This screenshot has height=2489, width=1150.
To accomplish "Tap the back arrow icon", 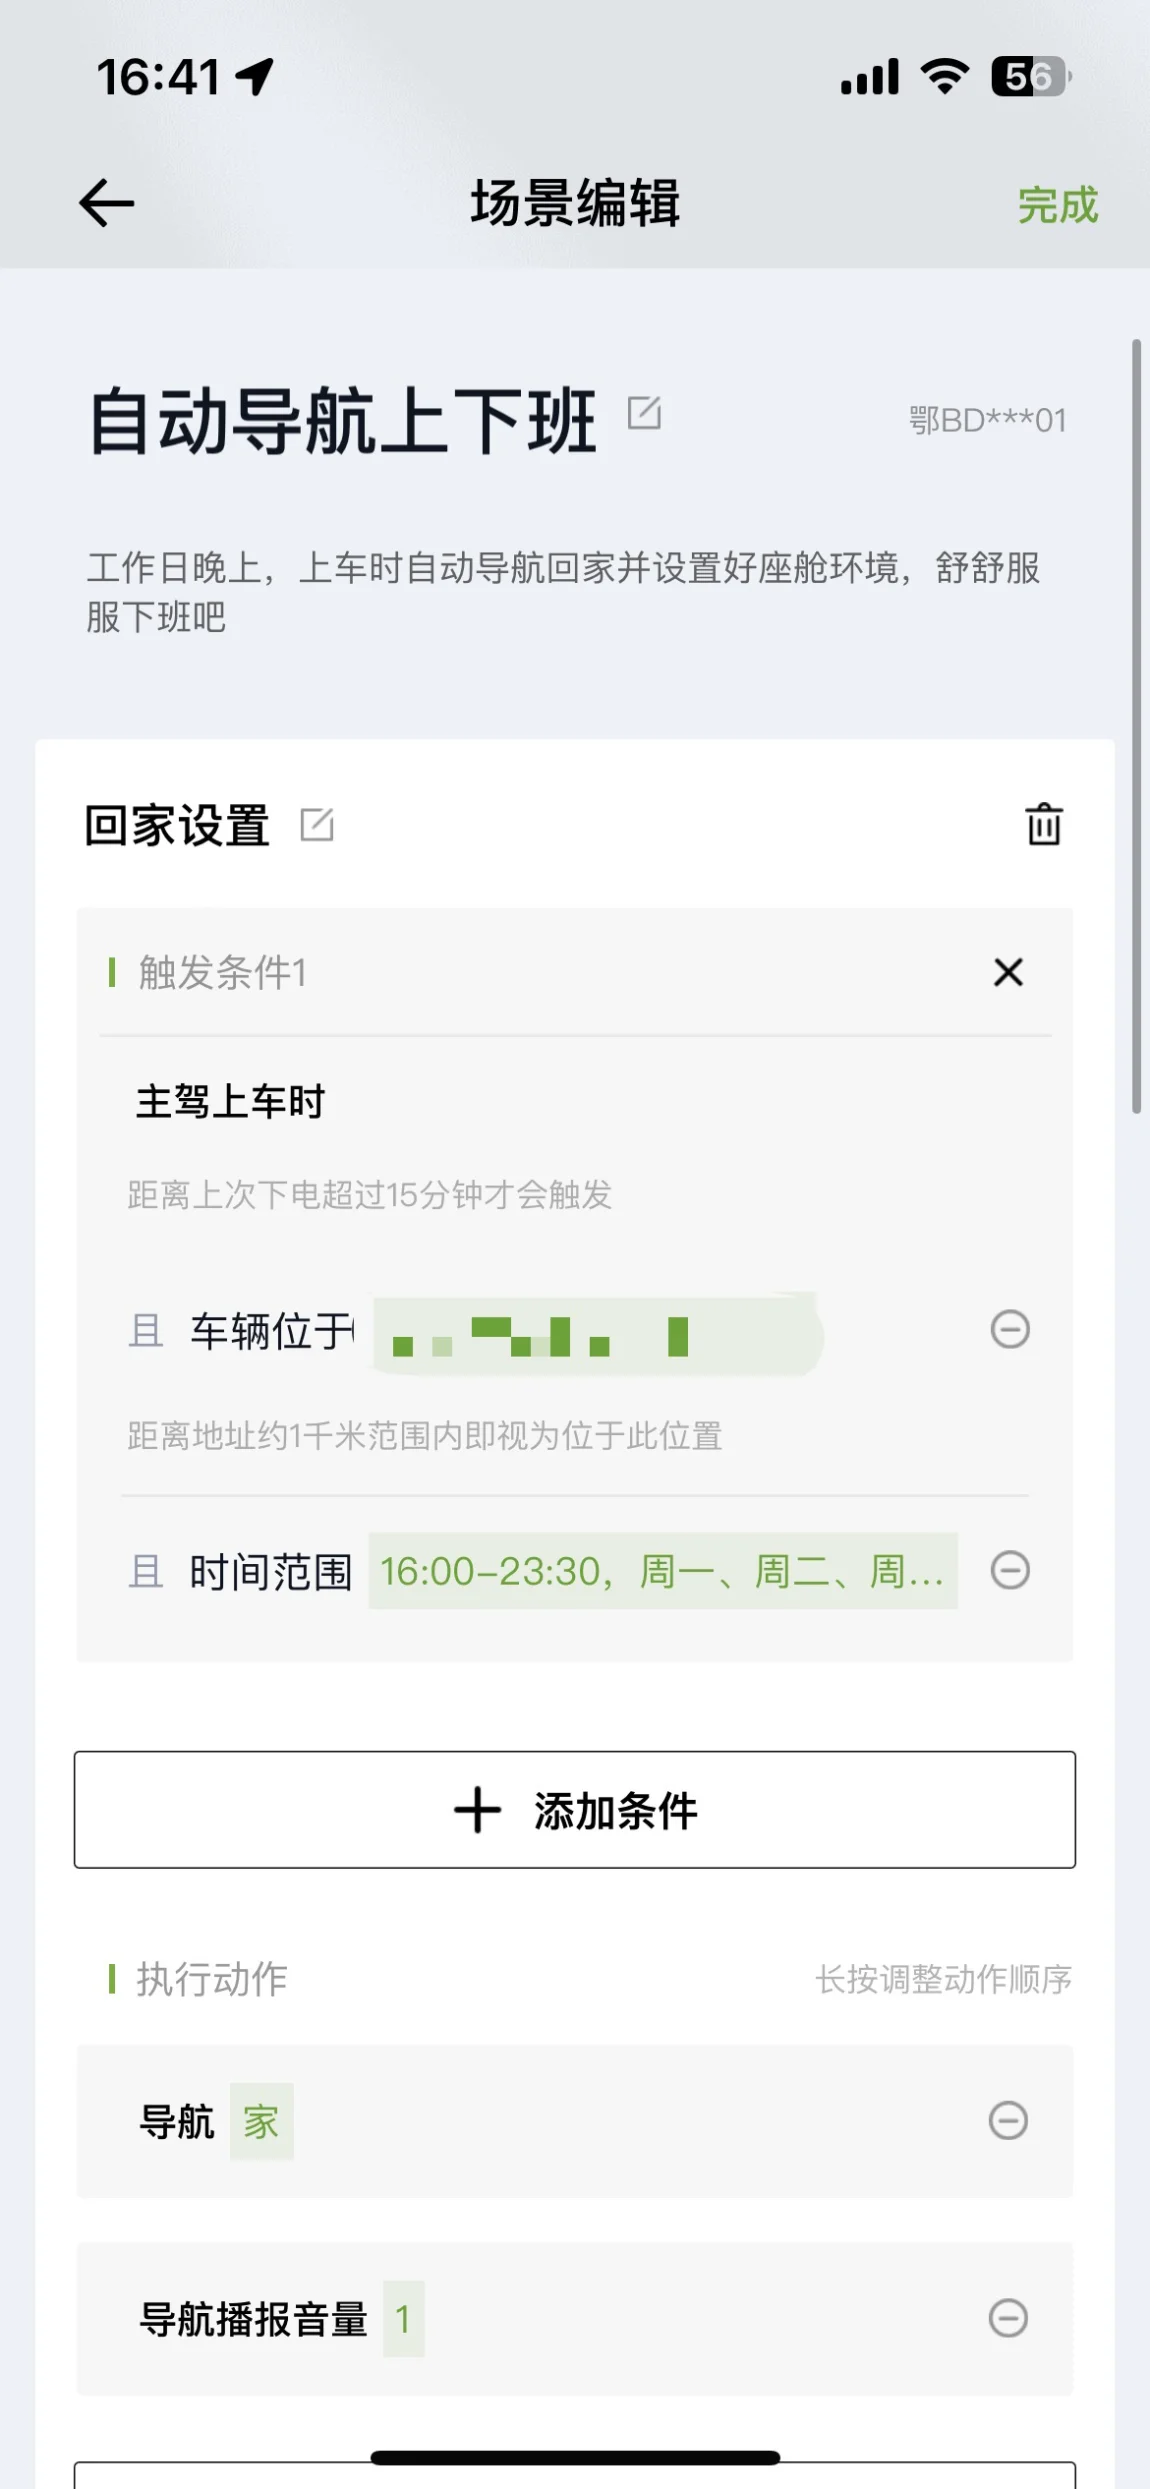I will (107, 204).
